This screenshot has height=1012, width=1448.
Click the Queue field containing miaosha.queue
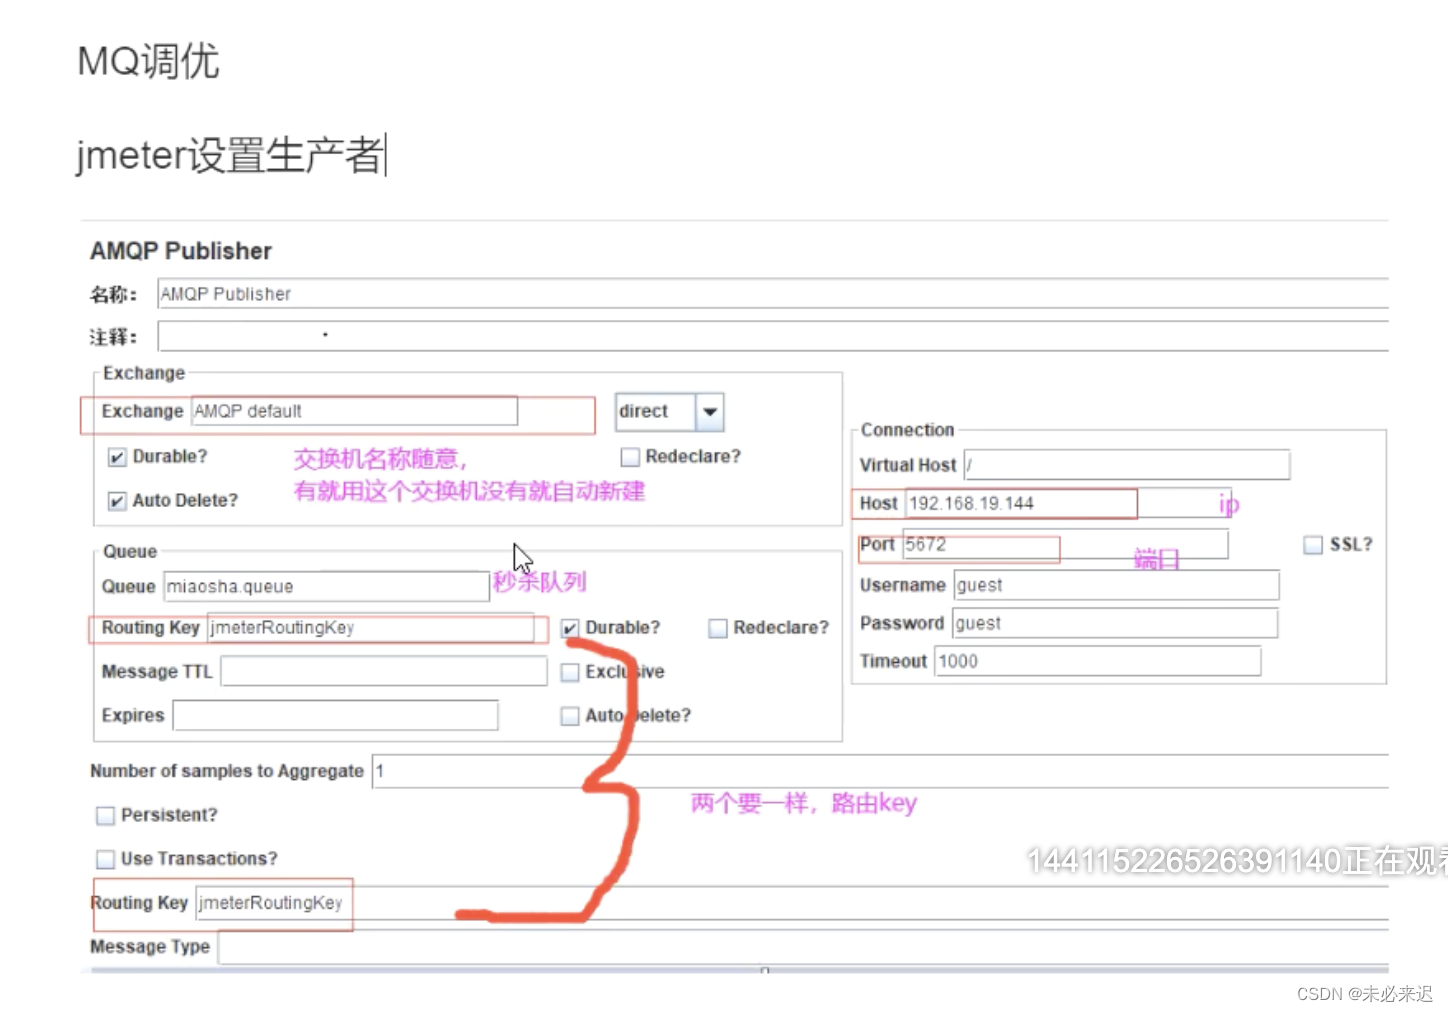click(x=327, y=586)
